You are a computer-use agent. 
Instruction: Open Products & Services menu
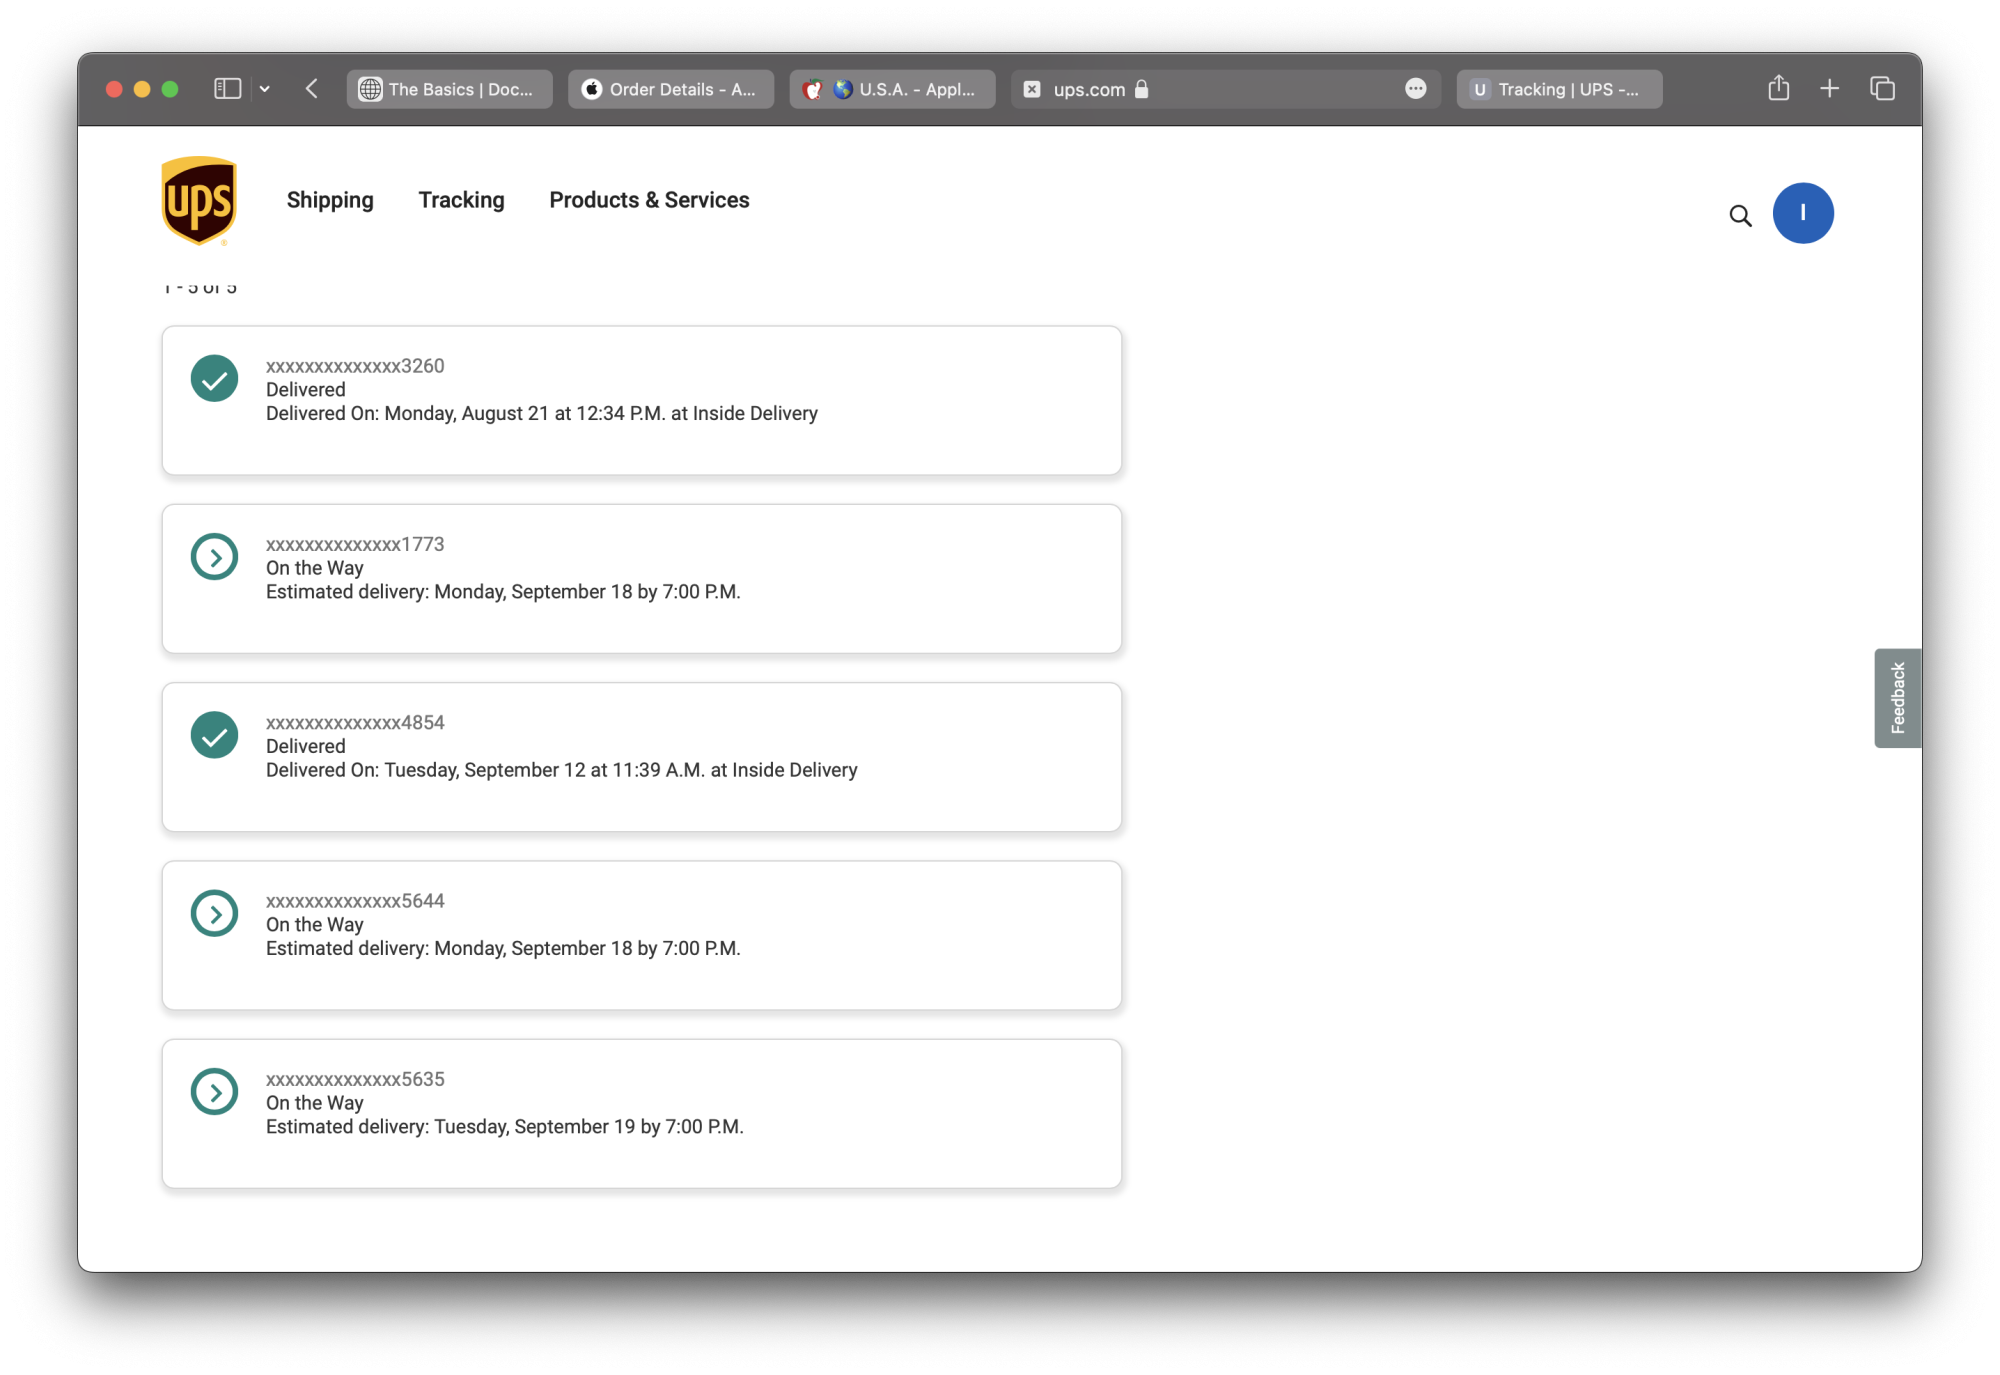[x=649, y=200]
